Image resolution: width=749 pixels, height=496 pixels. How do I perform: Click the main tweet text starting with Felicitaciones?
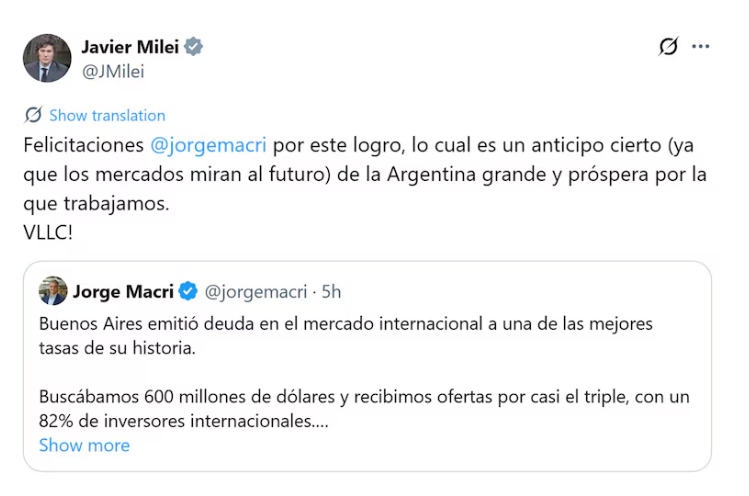click(x=85, y=145)
